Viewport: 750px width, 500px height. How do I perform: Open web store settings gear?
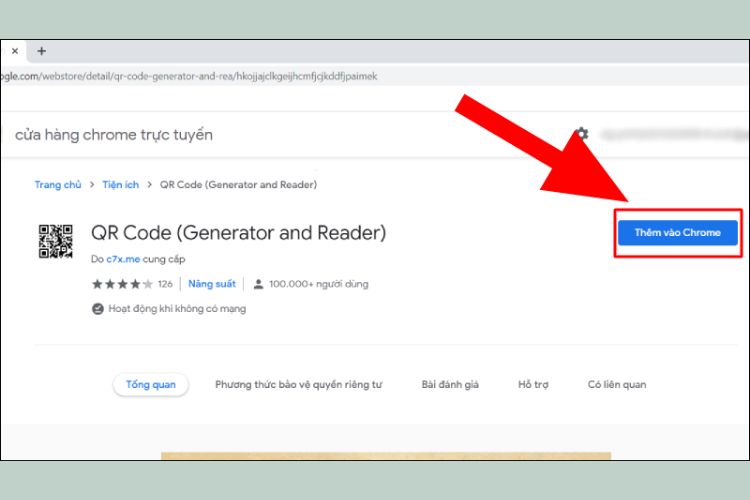[582, 133]
